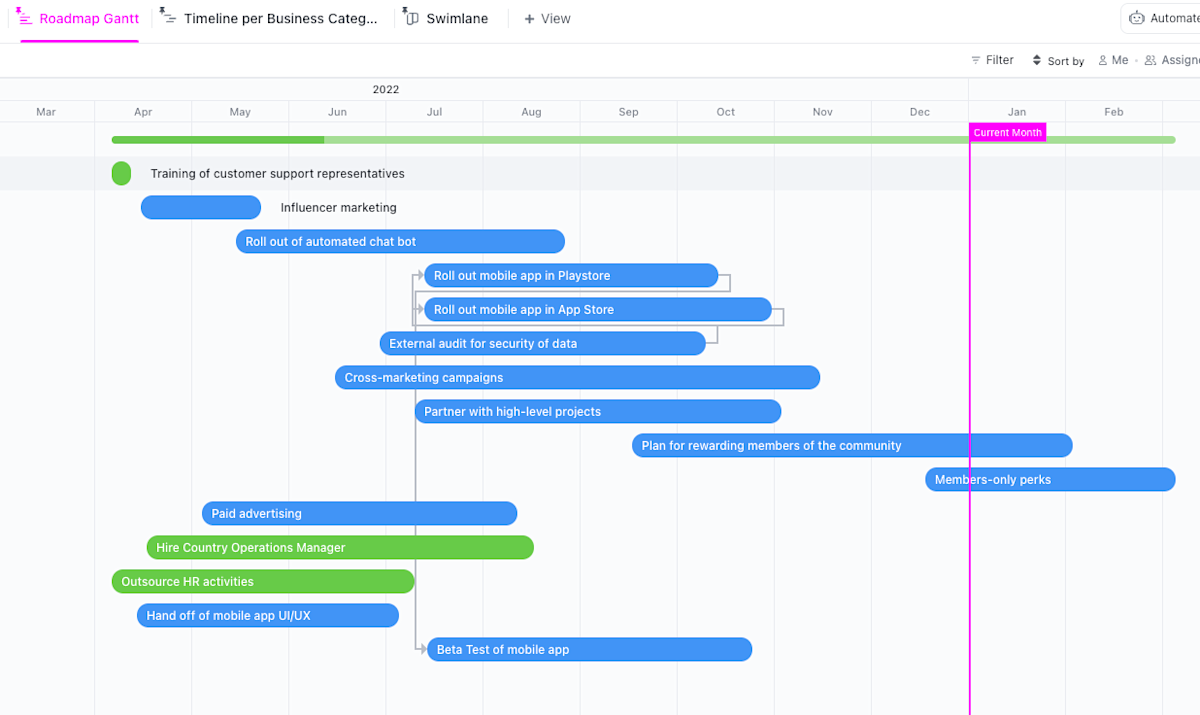1200x715 pixels.
Task: Click the Automate button
Action: (x=1165, y=17)
